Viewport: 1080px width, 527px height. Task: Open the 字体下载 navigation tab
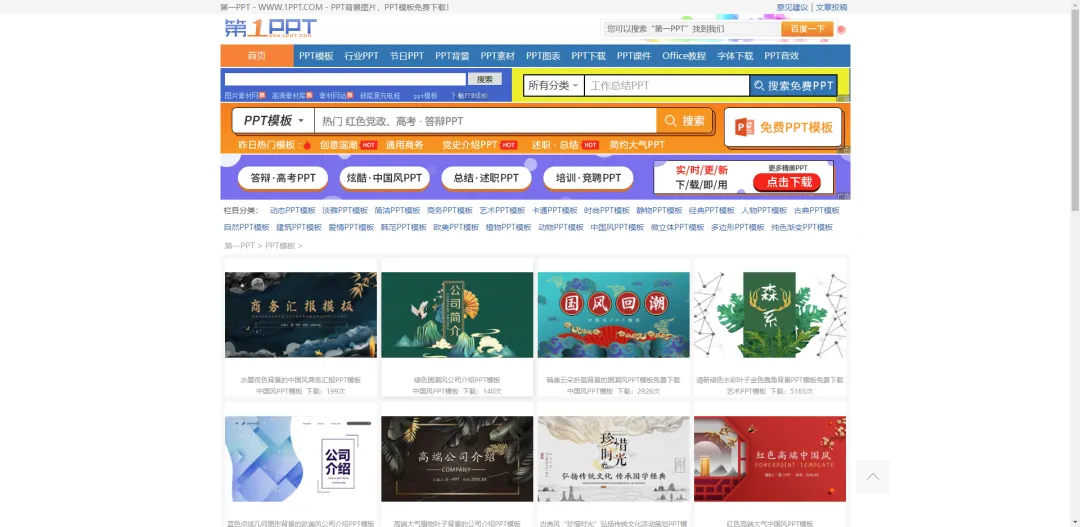point(735,56)
